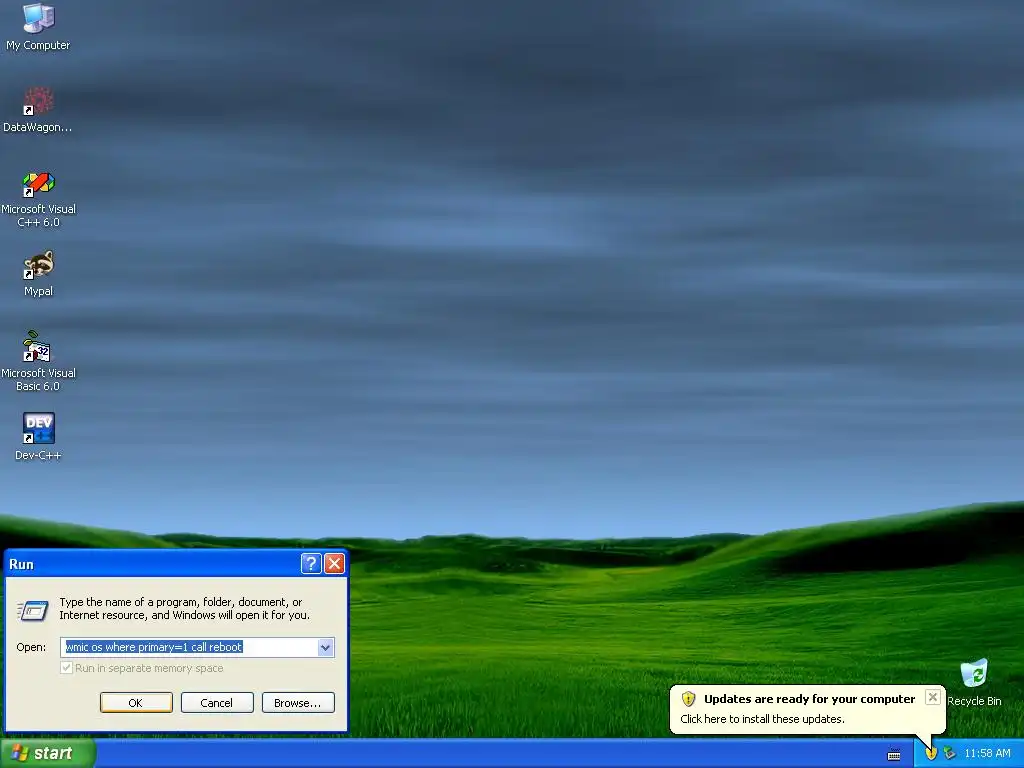Click the on-screen keyboard taskbar icon
The width and height of the screenshot is (1024, 768).
[894, 754]
